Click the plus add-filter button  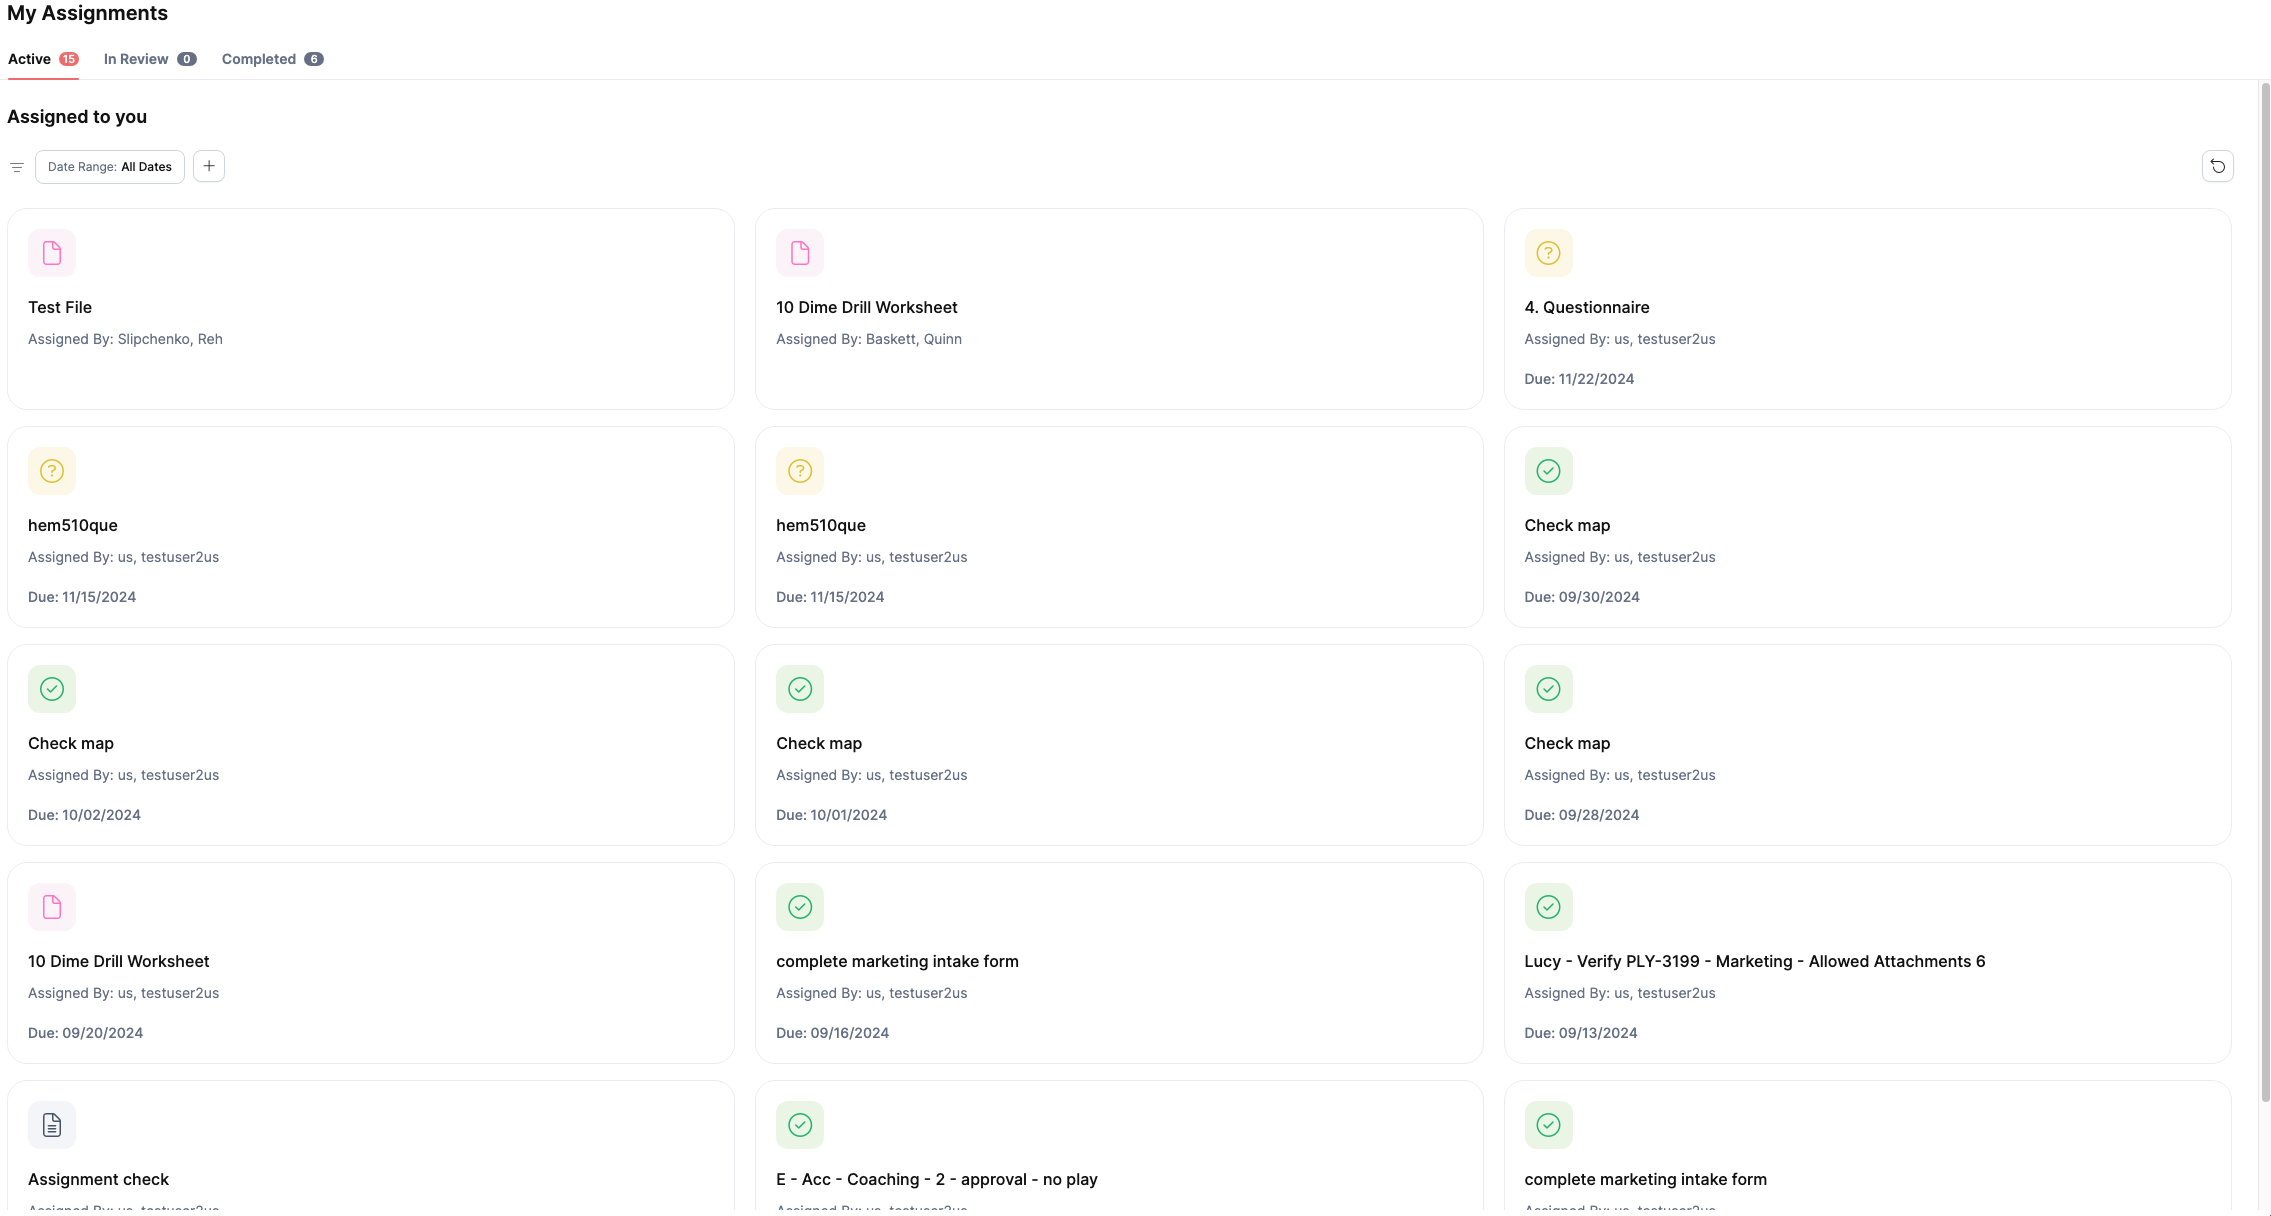click(x=209, y=166)
